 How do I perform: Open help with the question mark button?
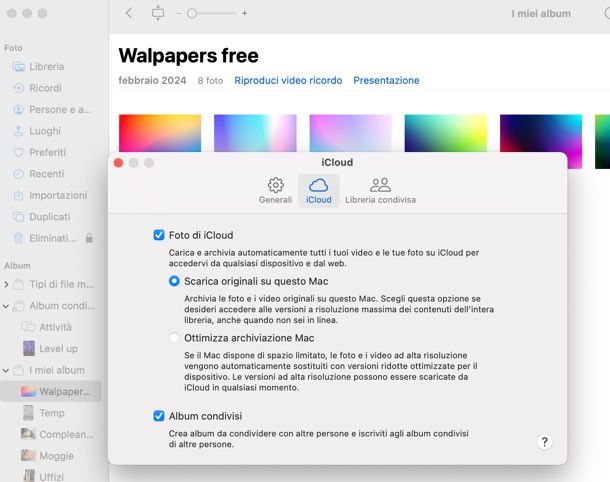coord(544,442)
